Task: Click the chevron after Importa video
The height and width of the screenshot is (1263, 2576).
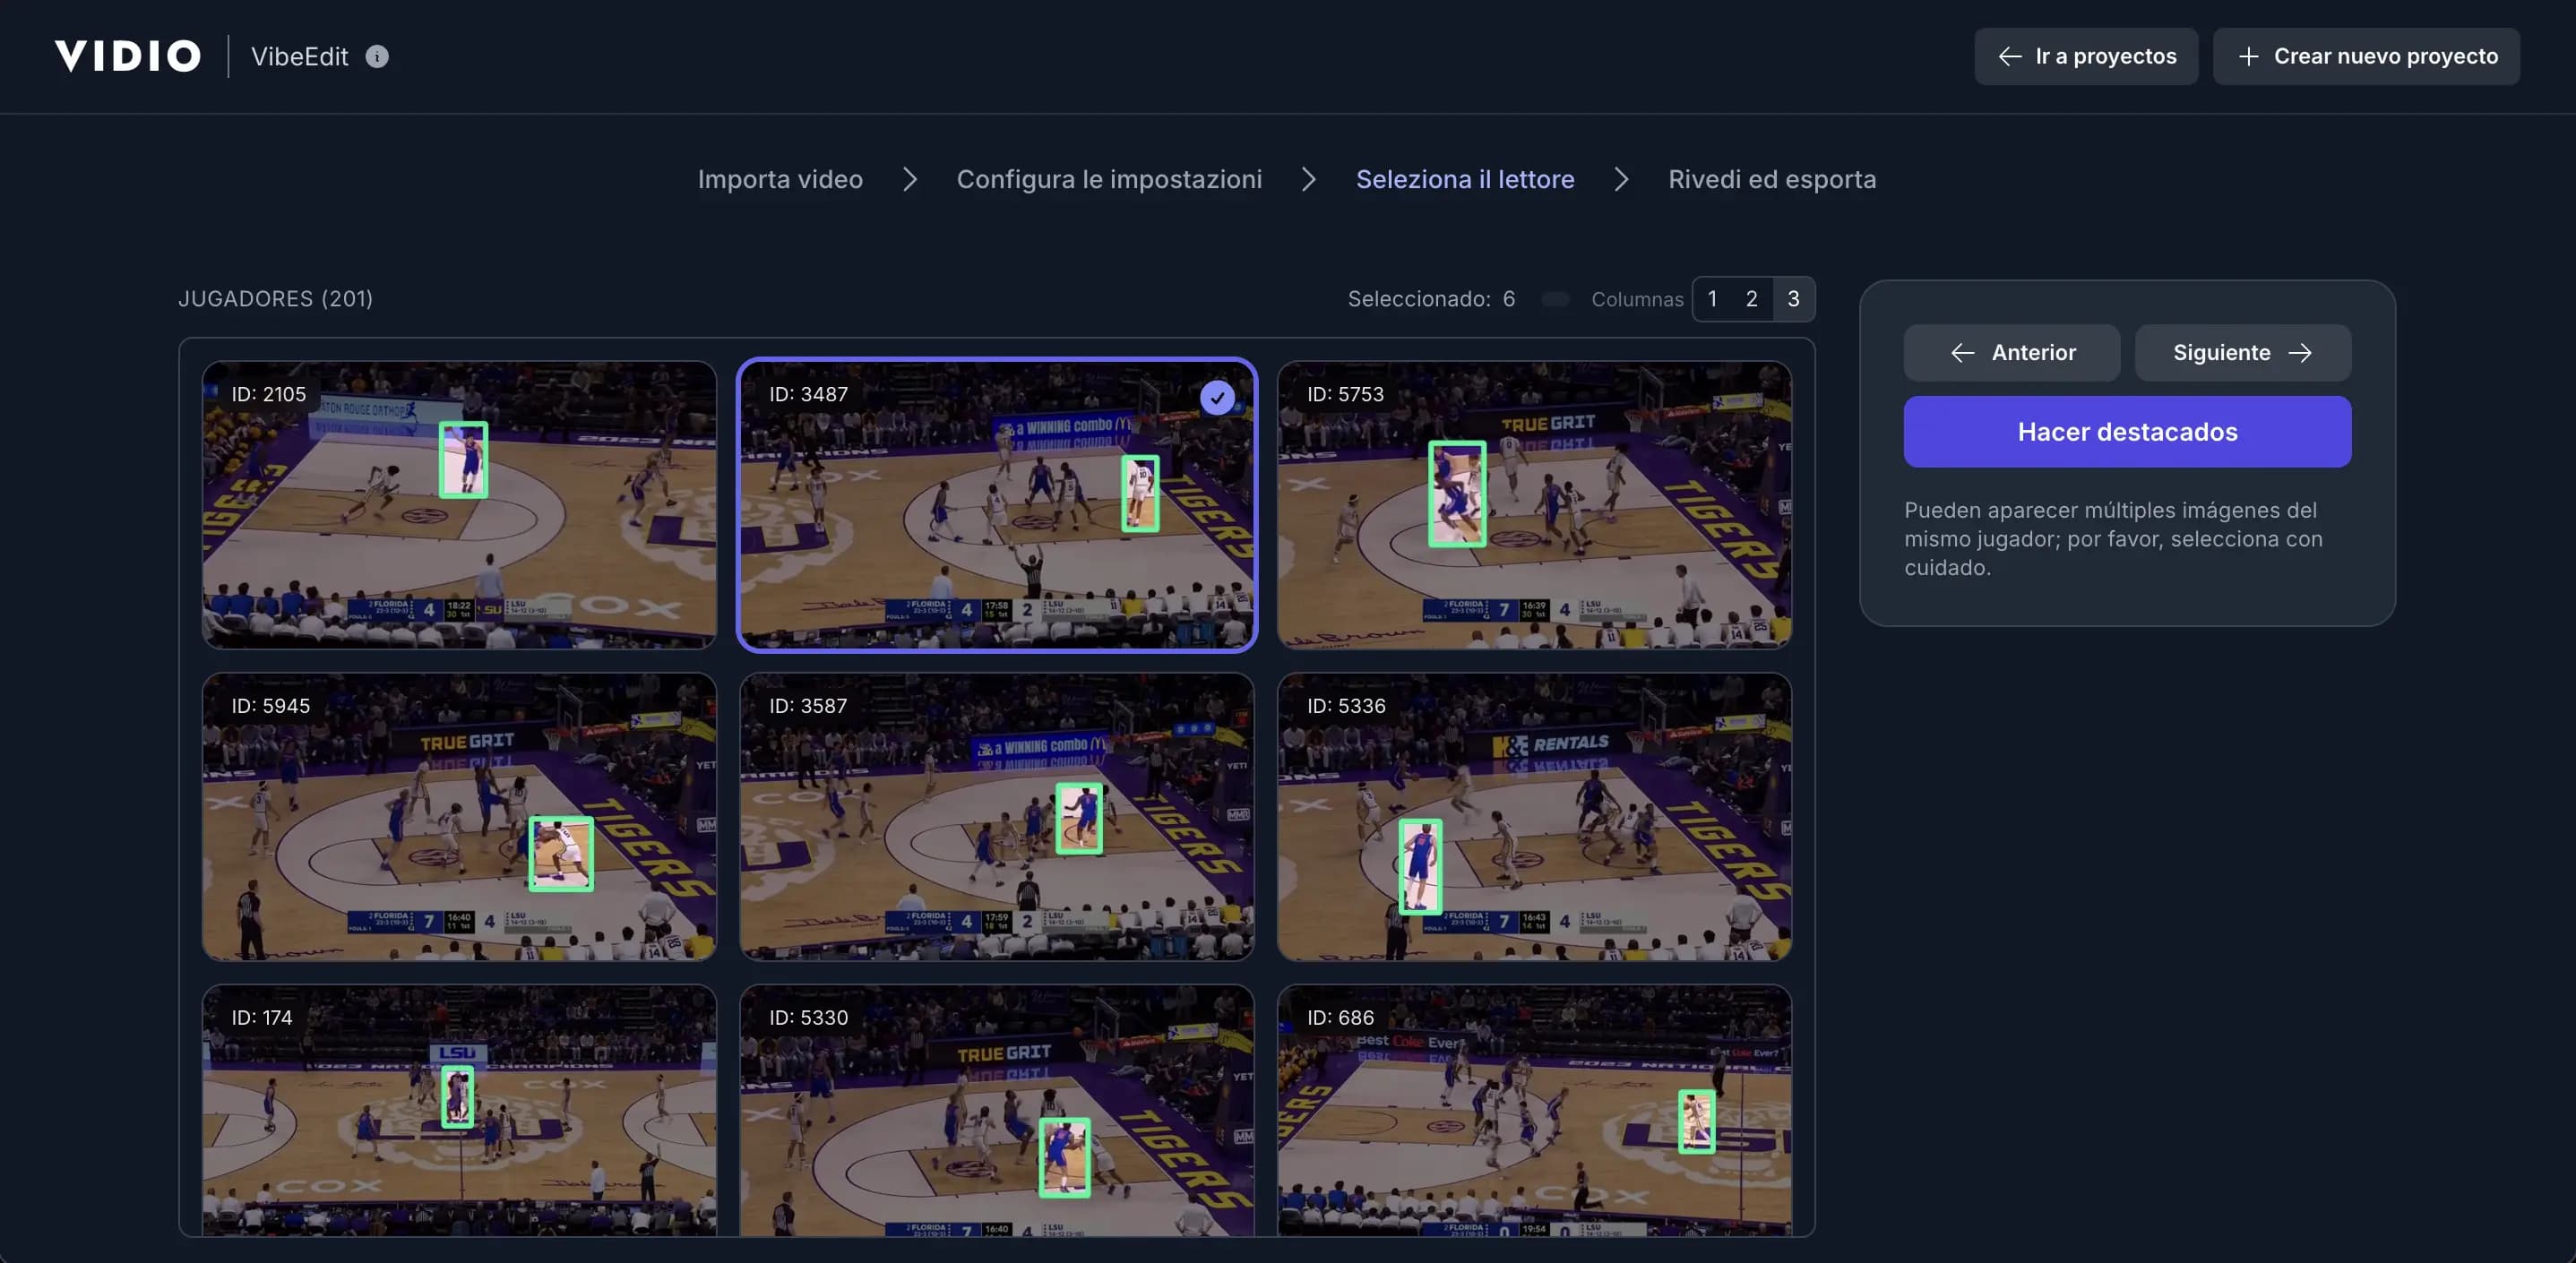Action: [x=909, y=179]
